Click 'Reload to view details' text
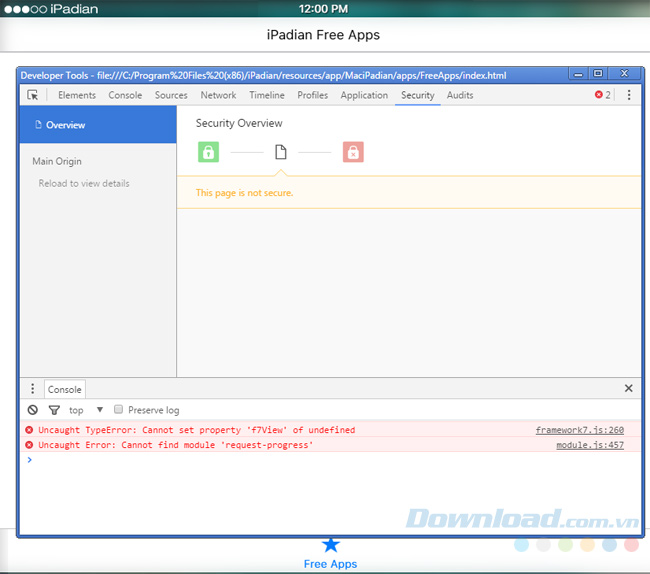650x574 pixels. tap(84, 183)
